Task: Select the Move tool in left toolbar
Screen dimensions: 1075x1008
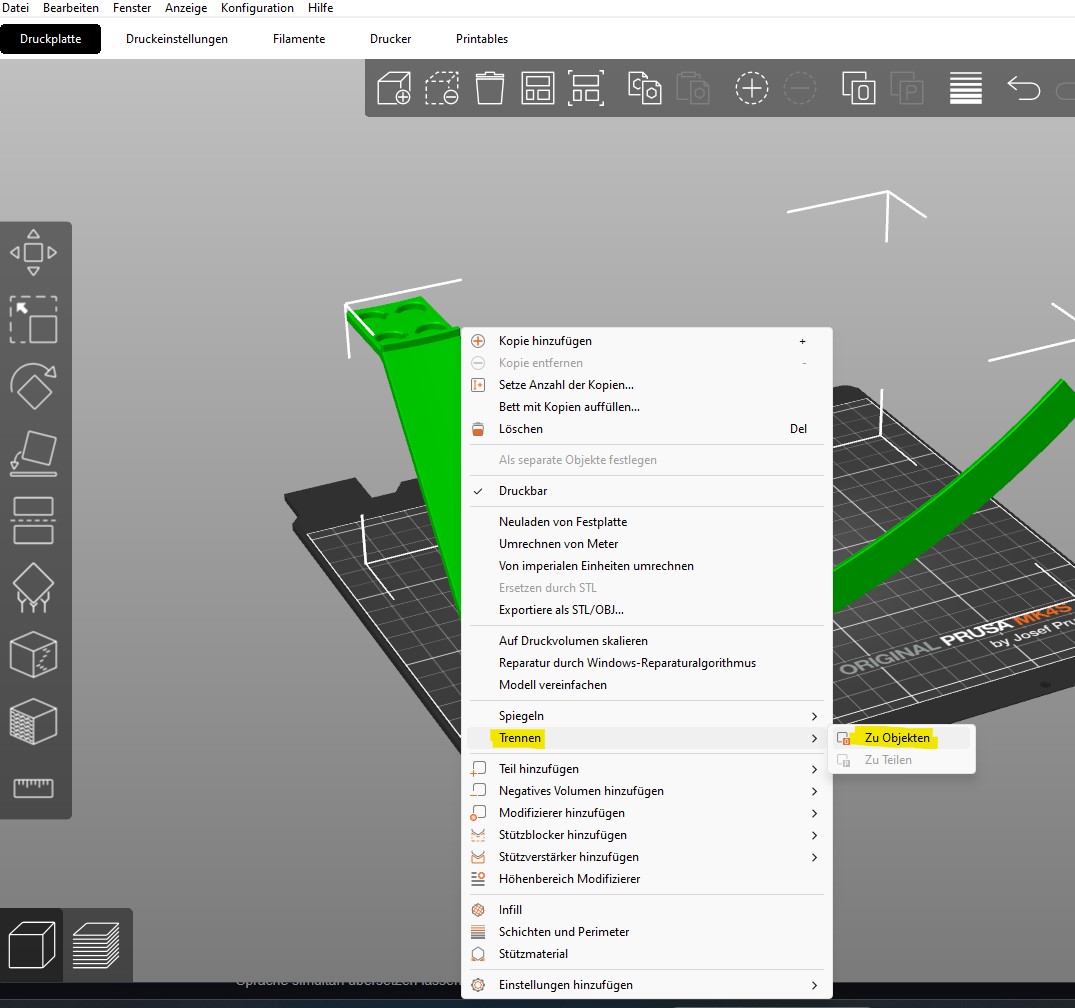Action: (x=33, y=253)
